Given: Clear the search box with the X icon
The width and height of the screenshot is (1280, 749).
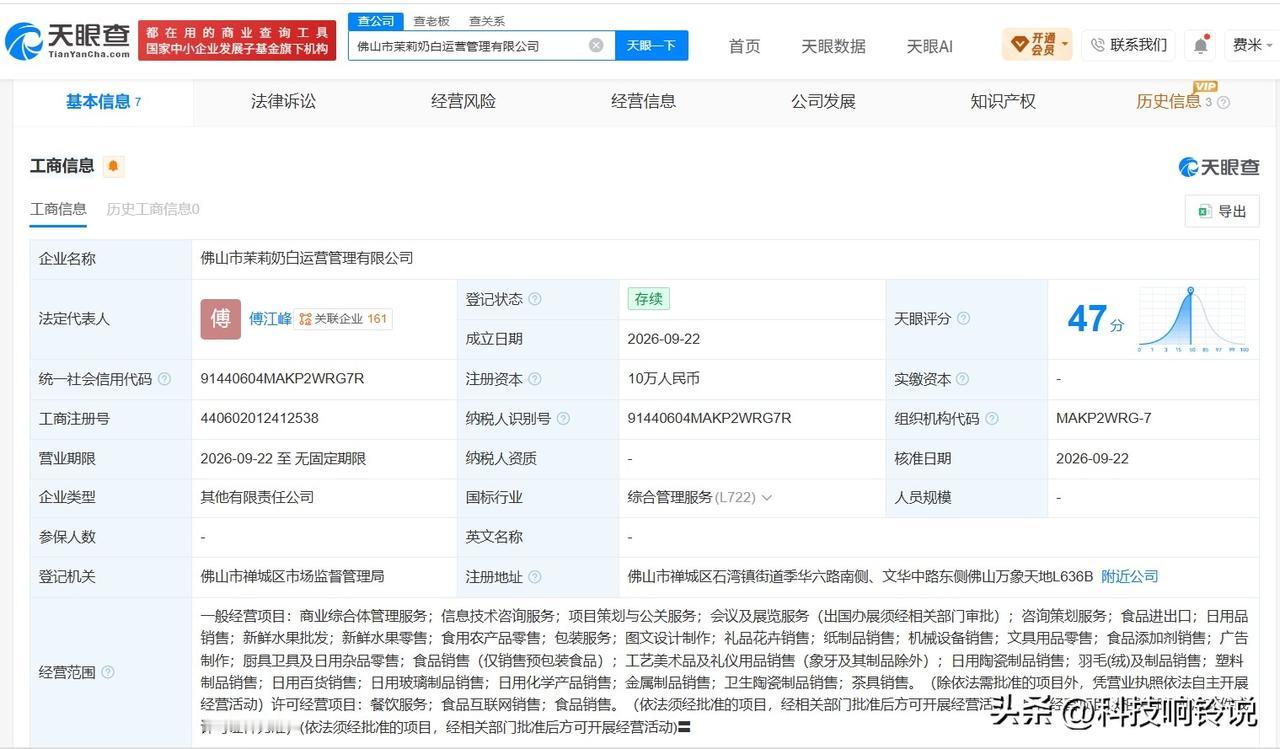Looking at the screenshot, I should 596,45.
